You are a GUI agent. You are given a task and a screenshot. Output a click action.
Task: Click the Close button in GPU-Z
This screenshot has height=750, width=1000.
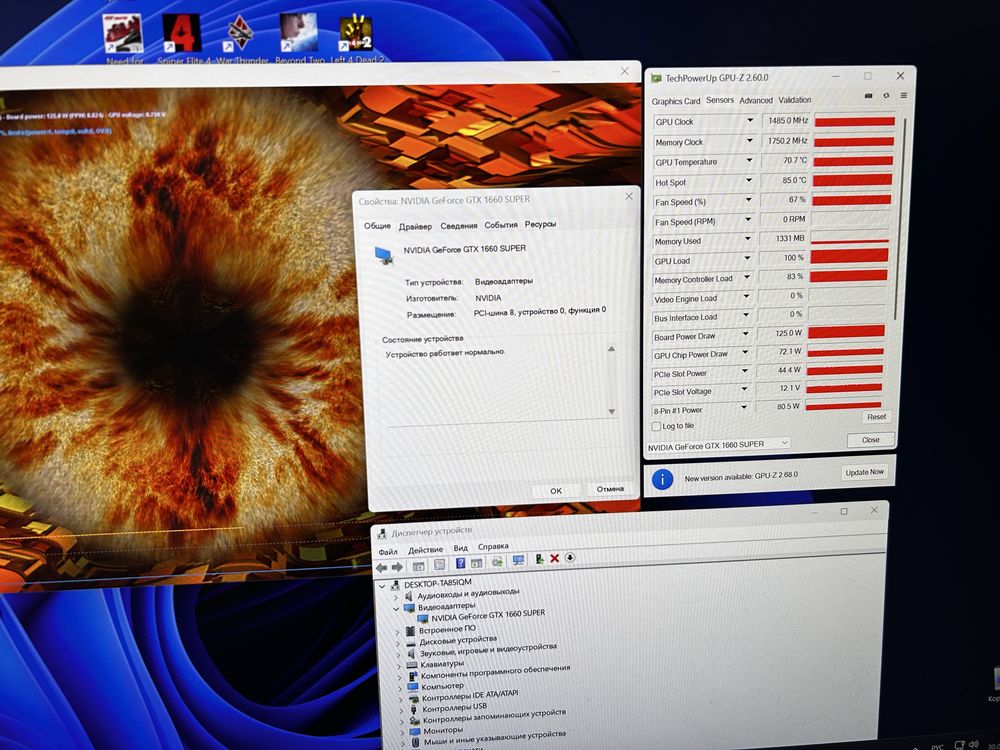click(x=871, y=439)
